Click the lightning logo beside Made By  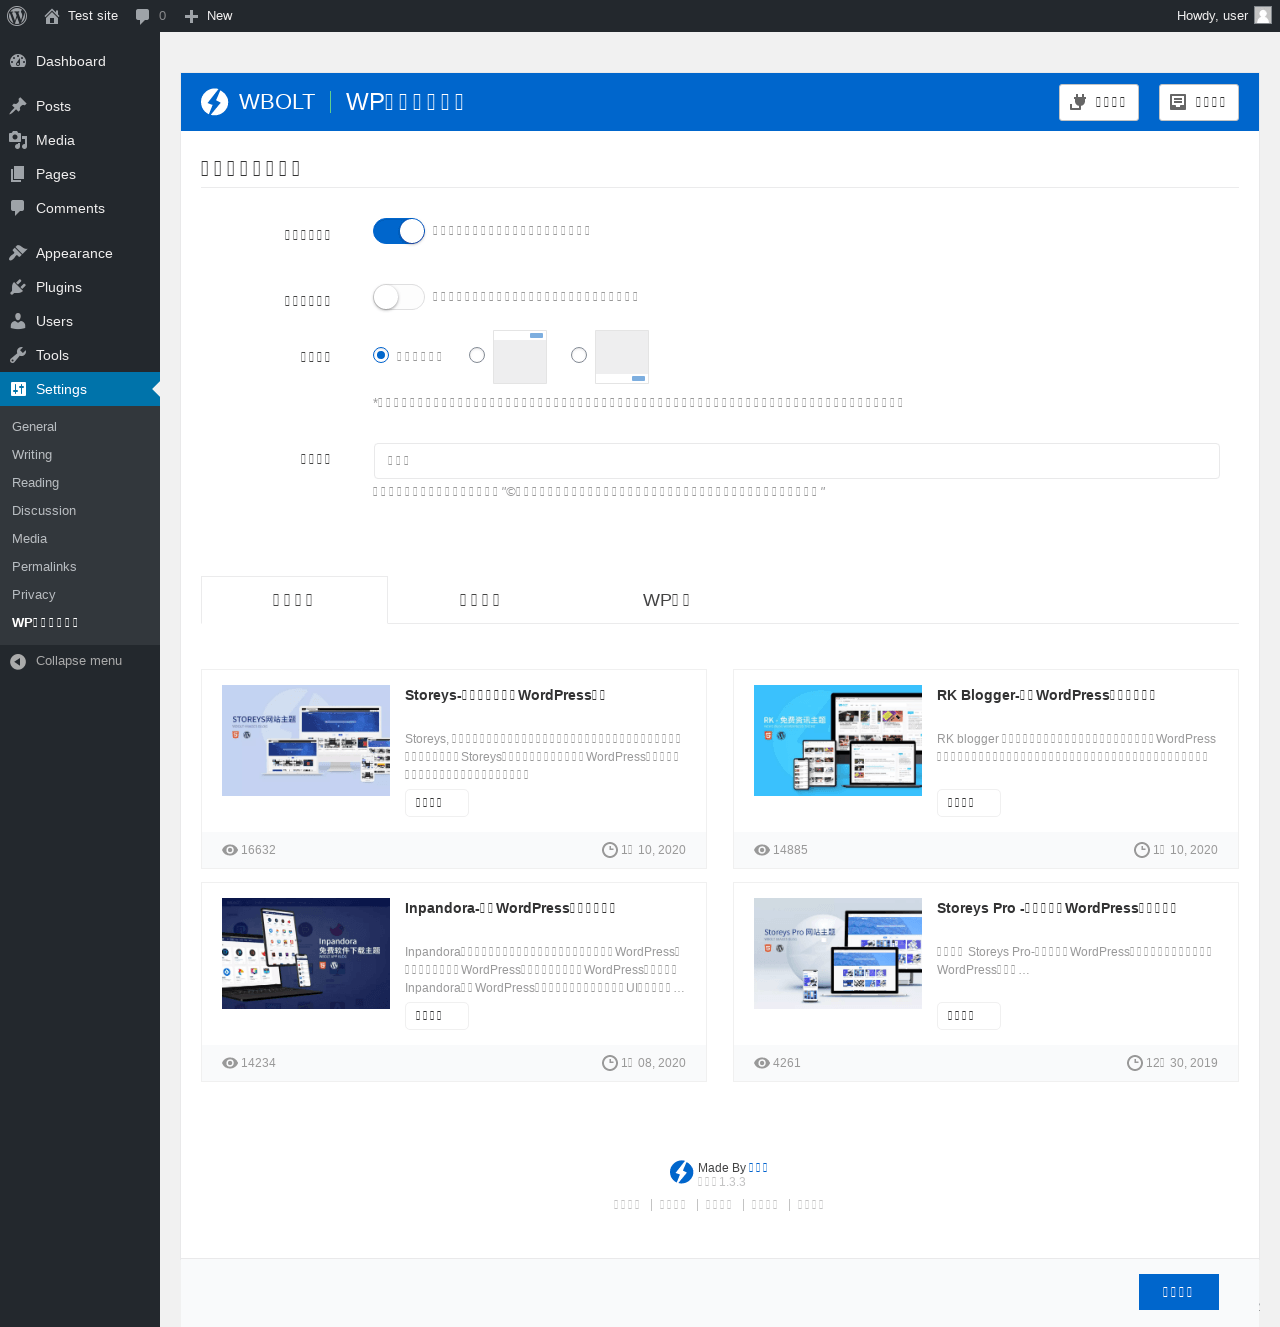pos(682,1172)
